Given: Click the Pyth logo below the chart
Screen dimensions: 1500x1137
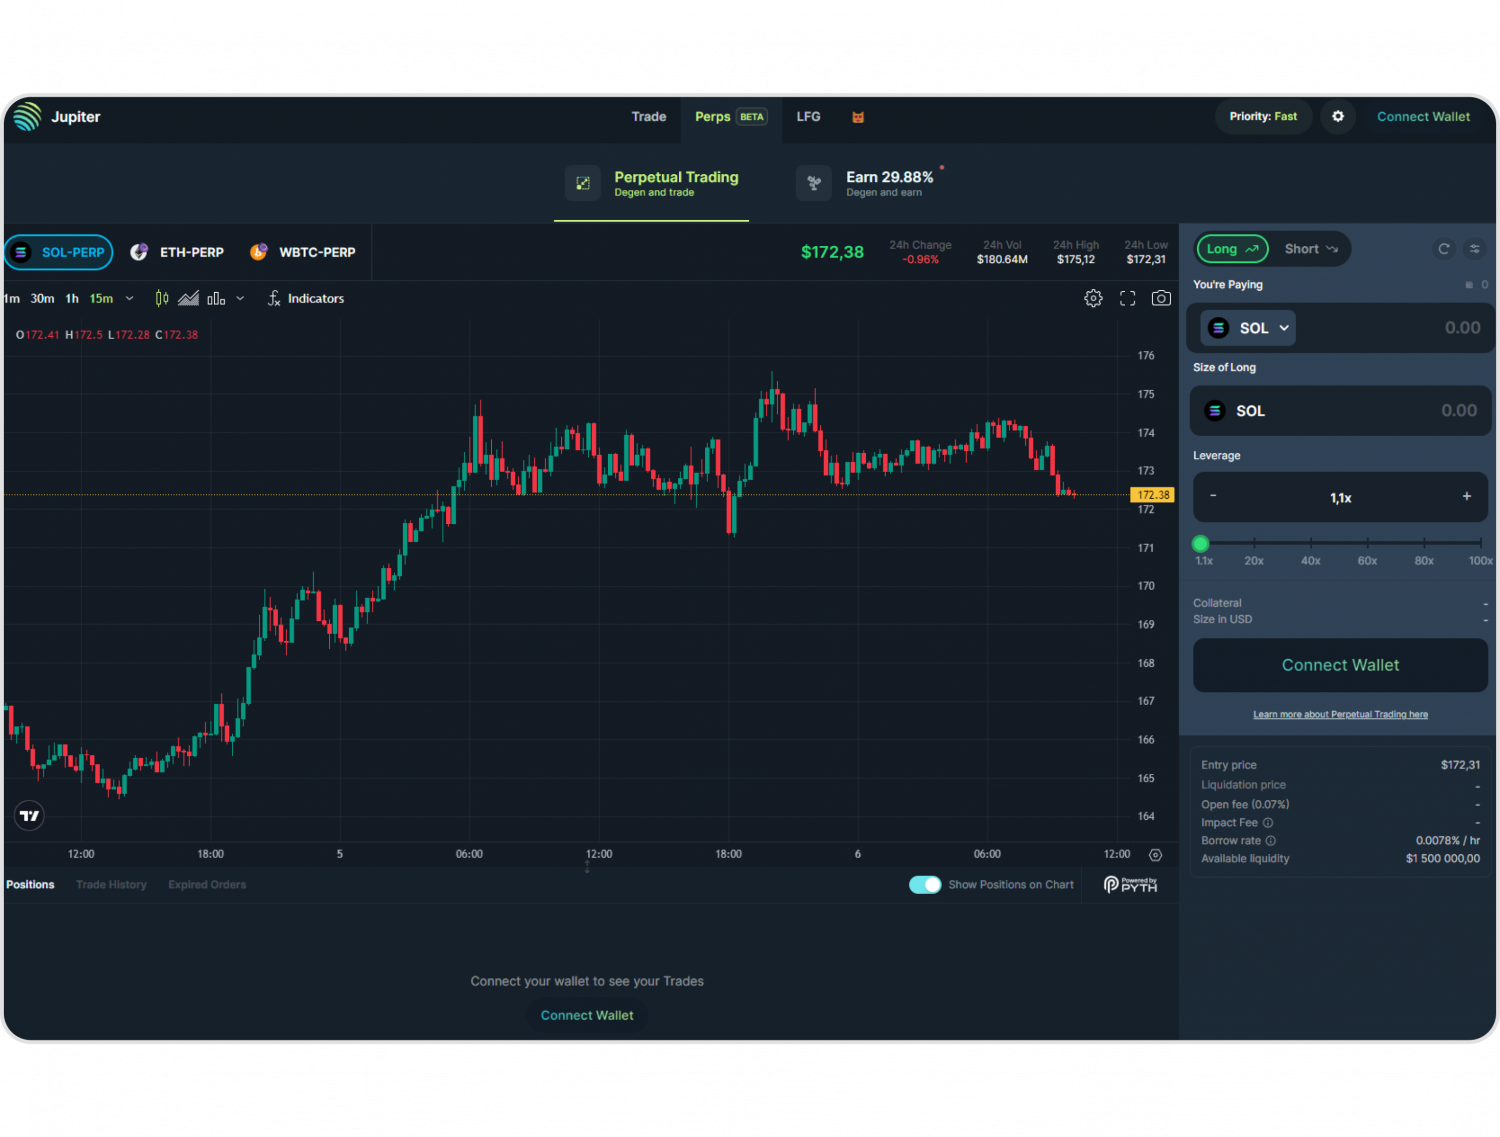Looking at the screenshot, I should [x=1131, y=885].
